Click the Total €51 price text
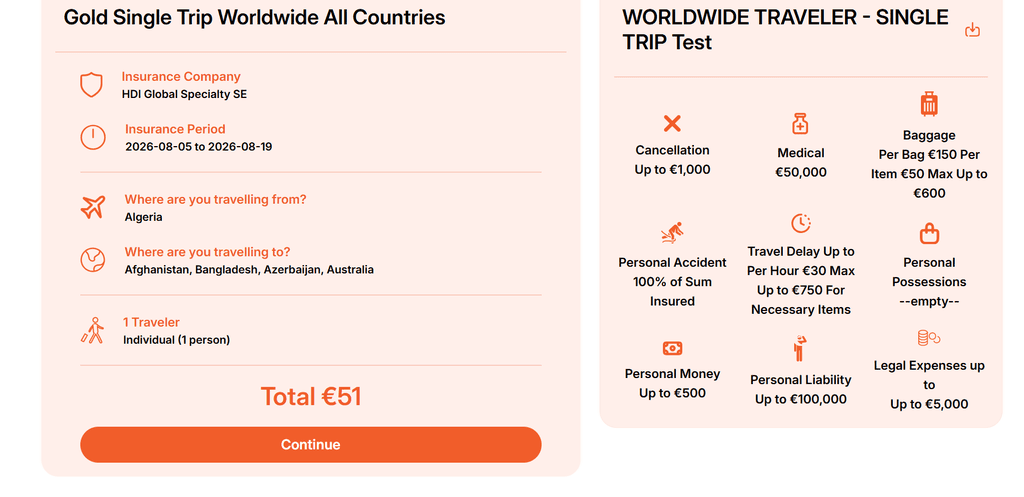The width and height of the screenshot is (1024, 497). pyautogui.click(x=311, y=397)
